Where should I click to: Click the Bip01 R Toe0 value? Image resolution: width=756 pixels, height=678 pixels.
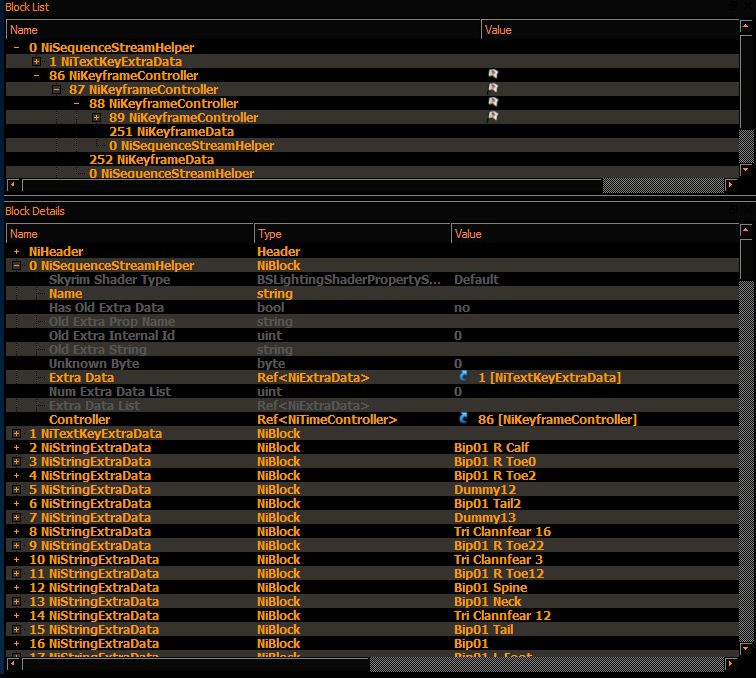(495, 461)
